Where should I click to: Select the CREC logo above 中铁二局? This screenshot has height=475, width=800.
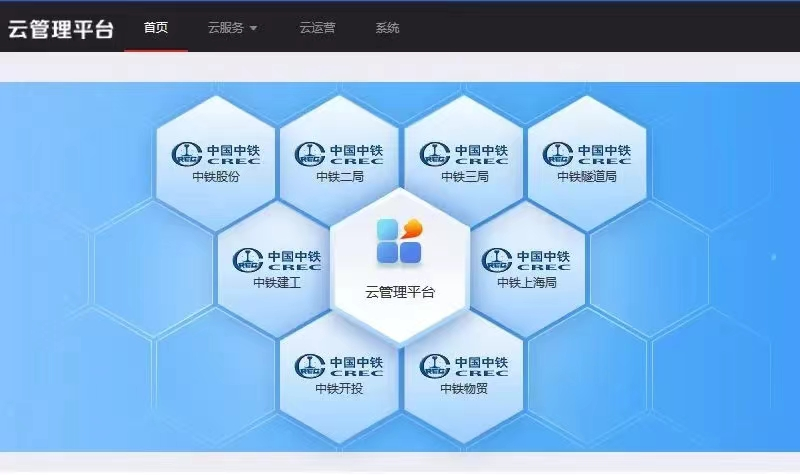click(339, 153)
